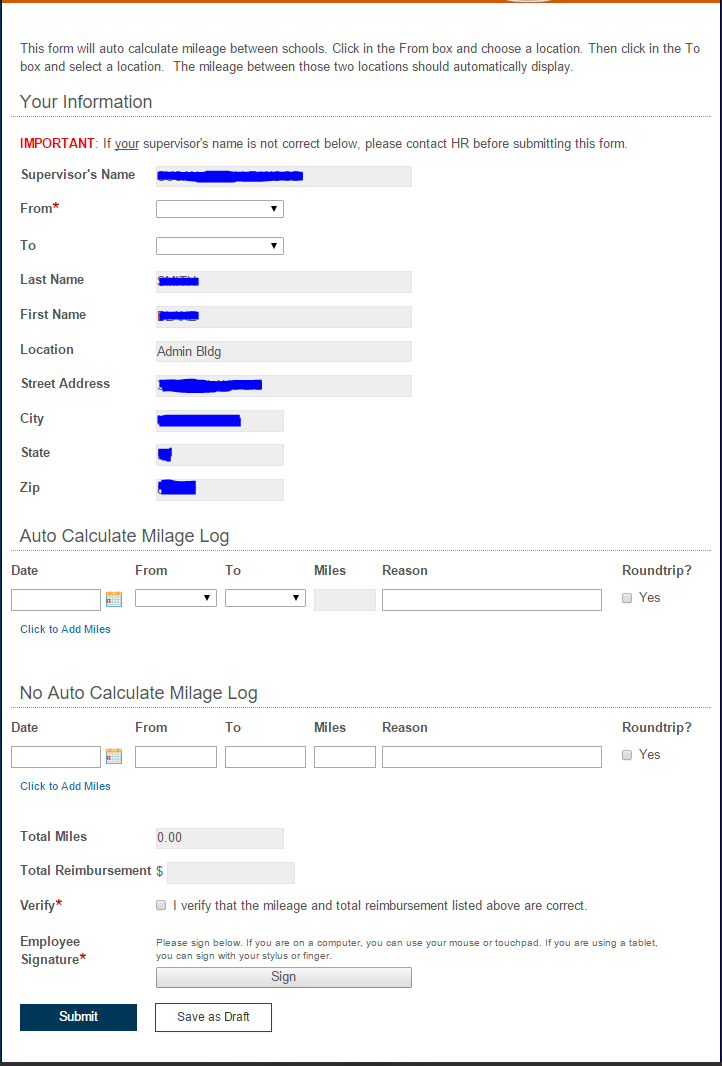Focus the Date field in Auto Calculate log
This screenshot has height=1066, width=722.
coord(56,599)
